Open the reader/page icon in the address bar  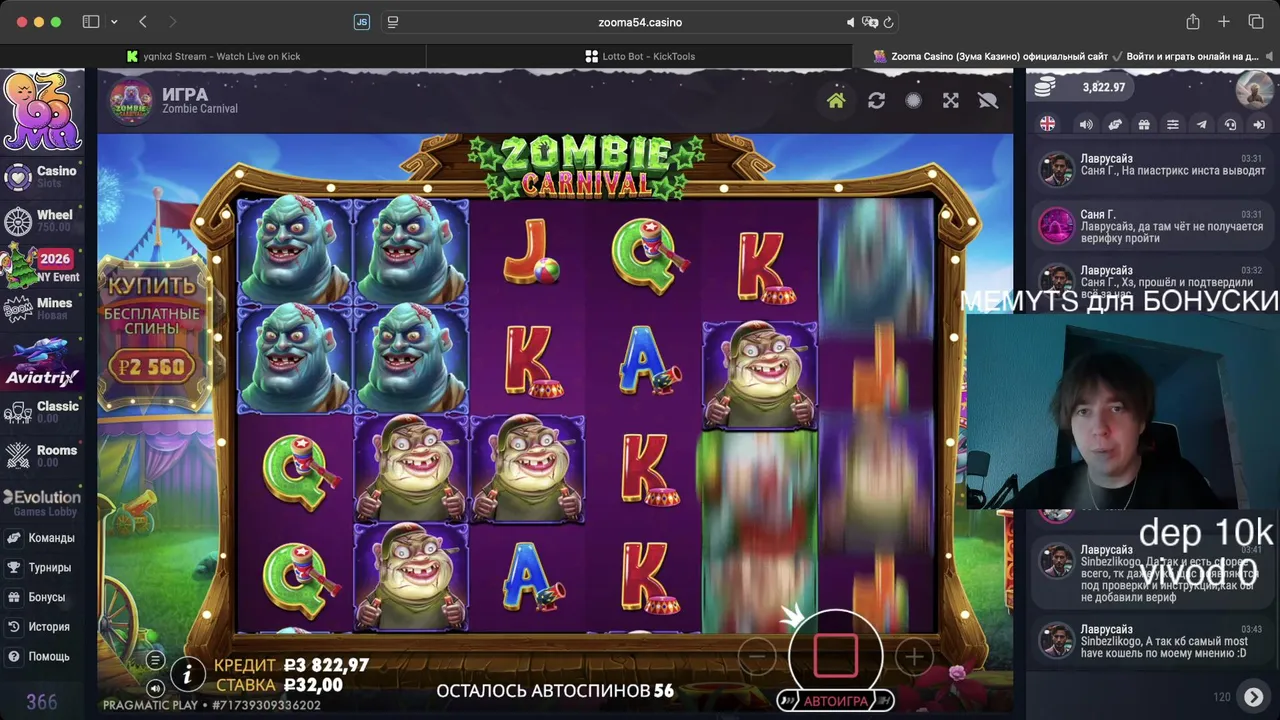click(393, 22)
